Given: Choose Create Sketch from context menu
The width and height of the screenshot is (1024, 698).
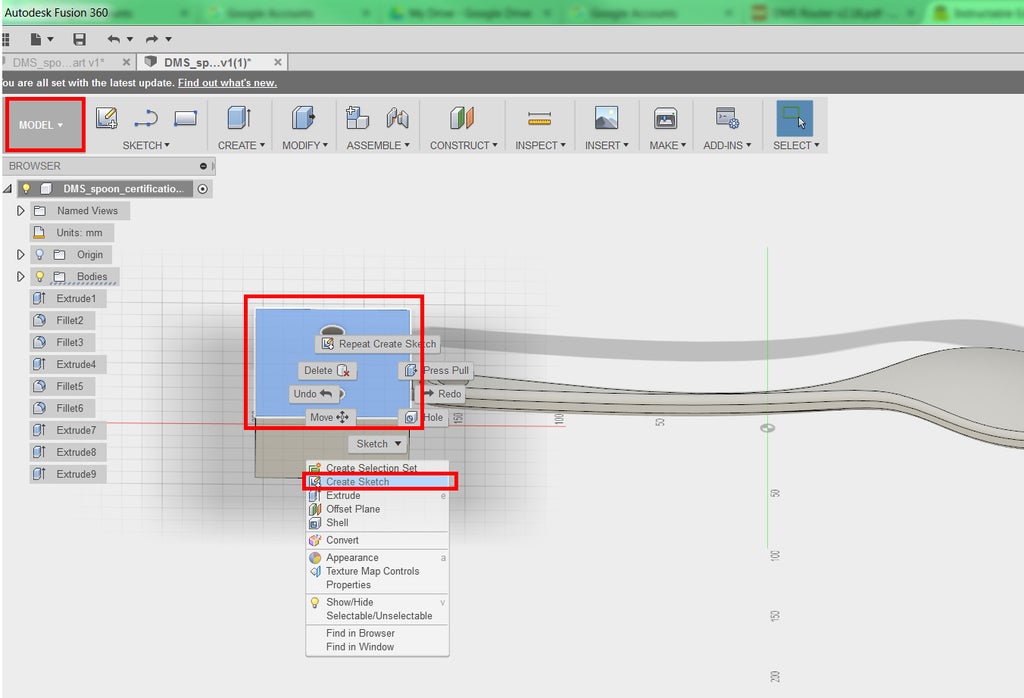Looking at the screenshot, I should tap(378, 482).
